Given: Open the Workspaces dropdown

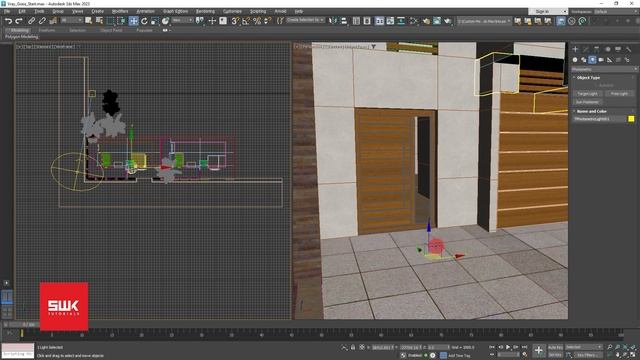Looking at the screenshot, I should click(x=616, y=11).
